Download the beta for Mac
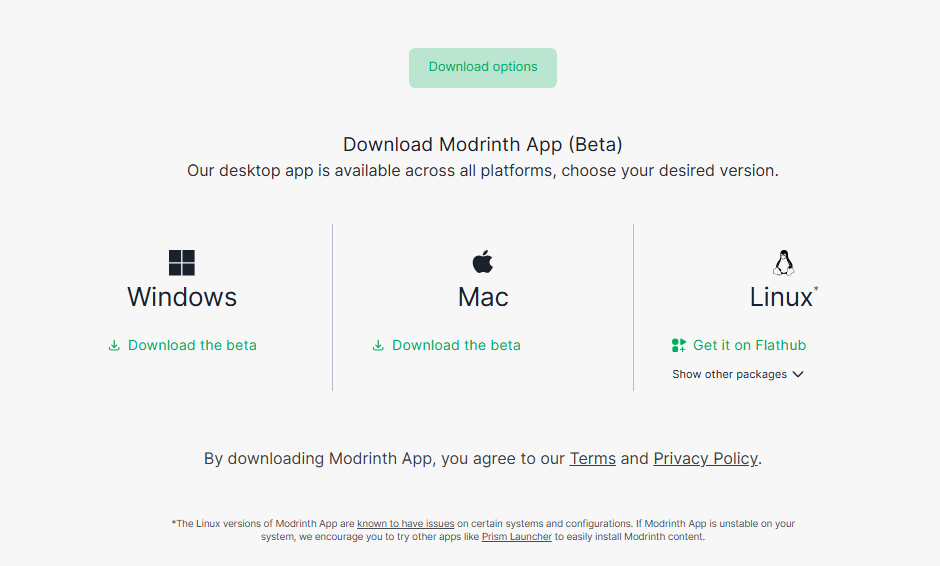The height and width of the screenshot is (566, 940). coord(447,345)
